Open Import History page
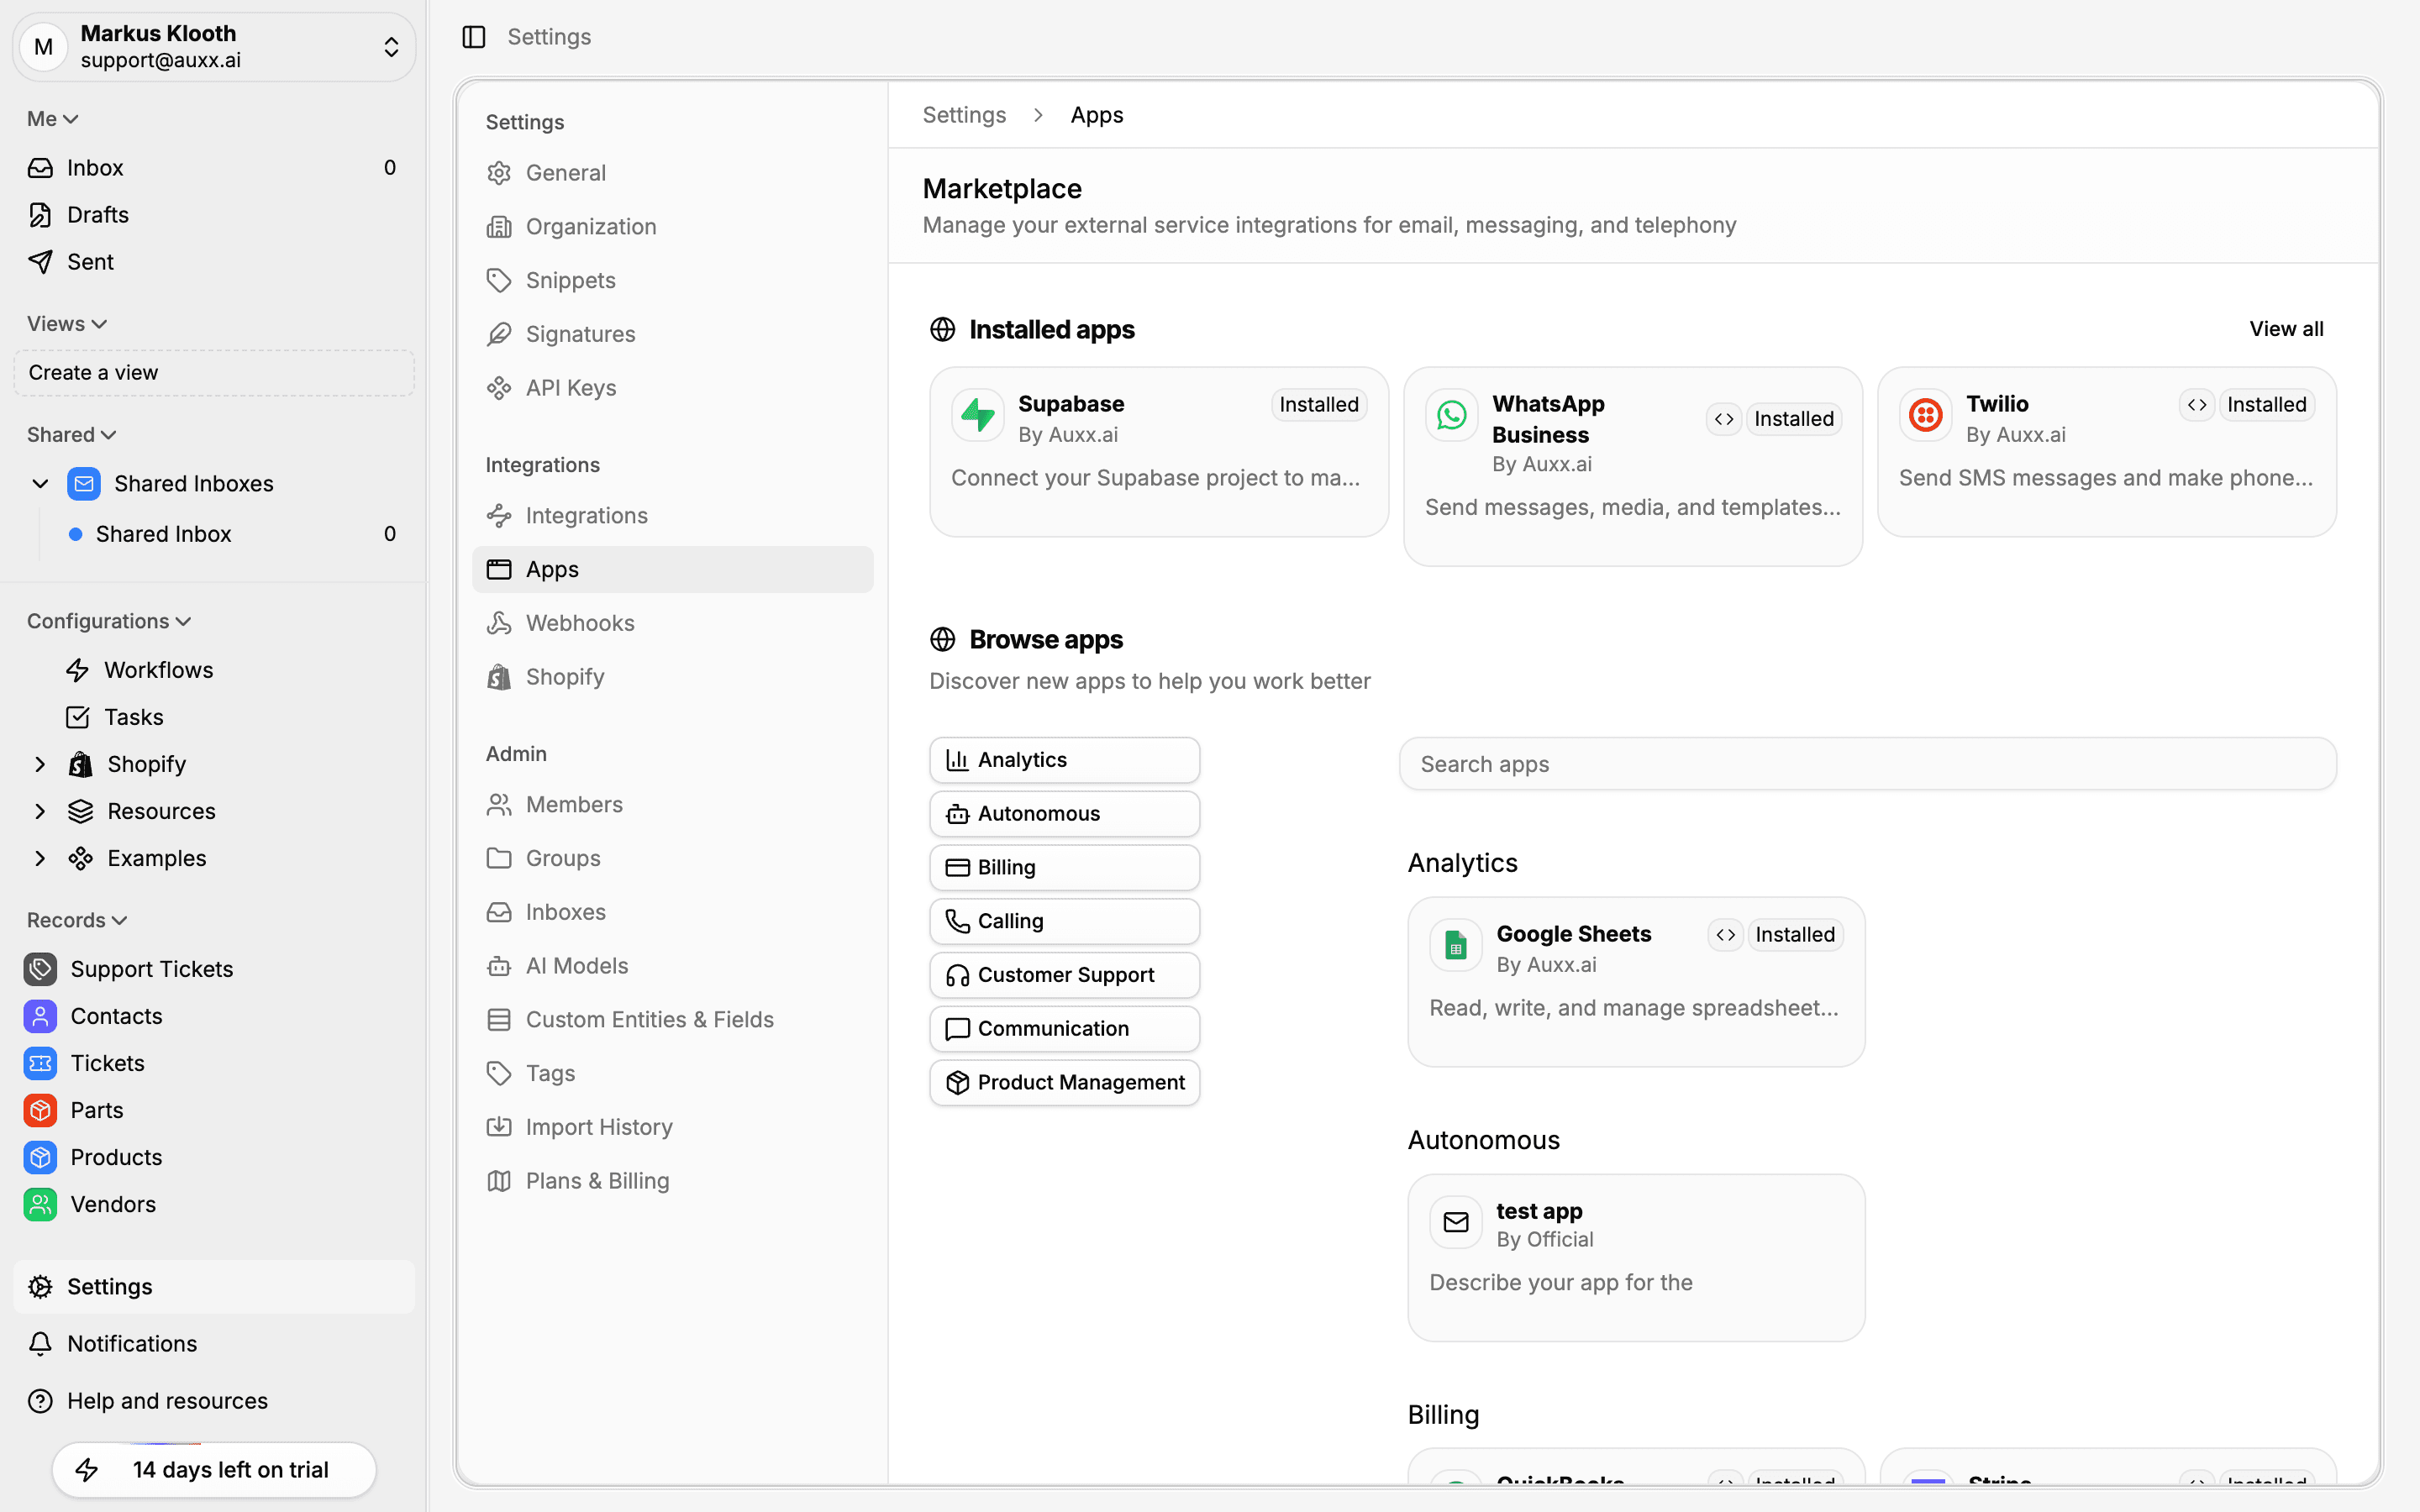The image size is (2420, 1512). (672, 1127)
